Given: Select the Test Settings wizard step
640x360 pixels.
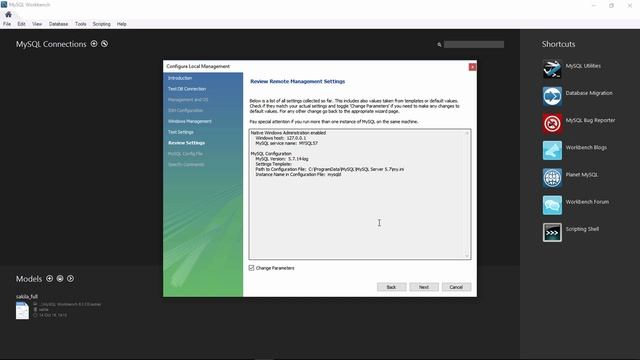Looking at the screenshot, I should [181, 132].
